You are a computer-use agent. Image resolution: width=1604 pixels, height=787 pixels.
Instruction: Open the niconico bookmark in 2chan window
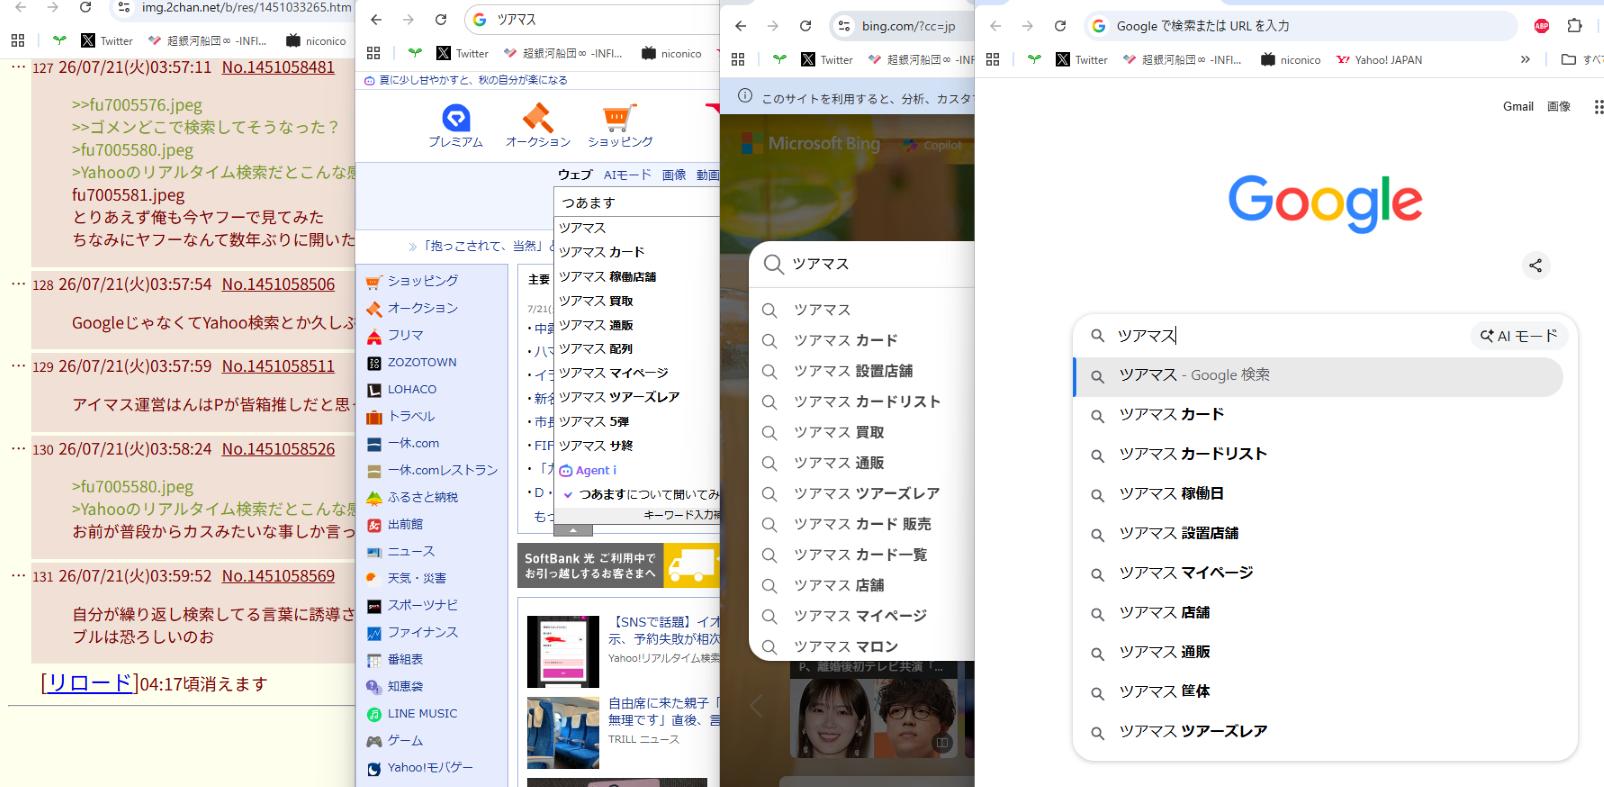(x=315, y=41)
